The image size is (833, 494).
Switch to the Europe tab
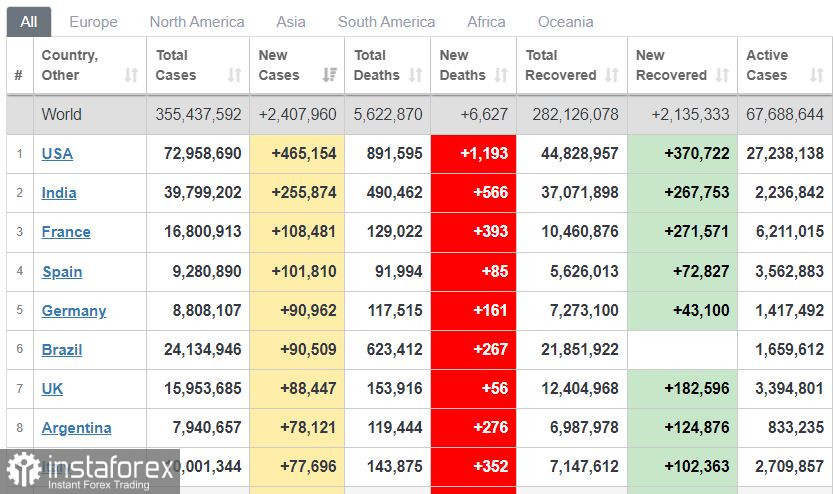pos(93,21)
